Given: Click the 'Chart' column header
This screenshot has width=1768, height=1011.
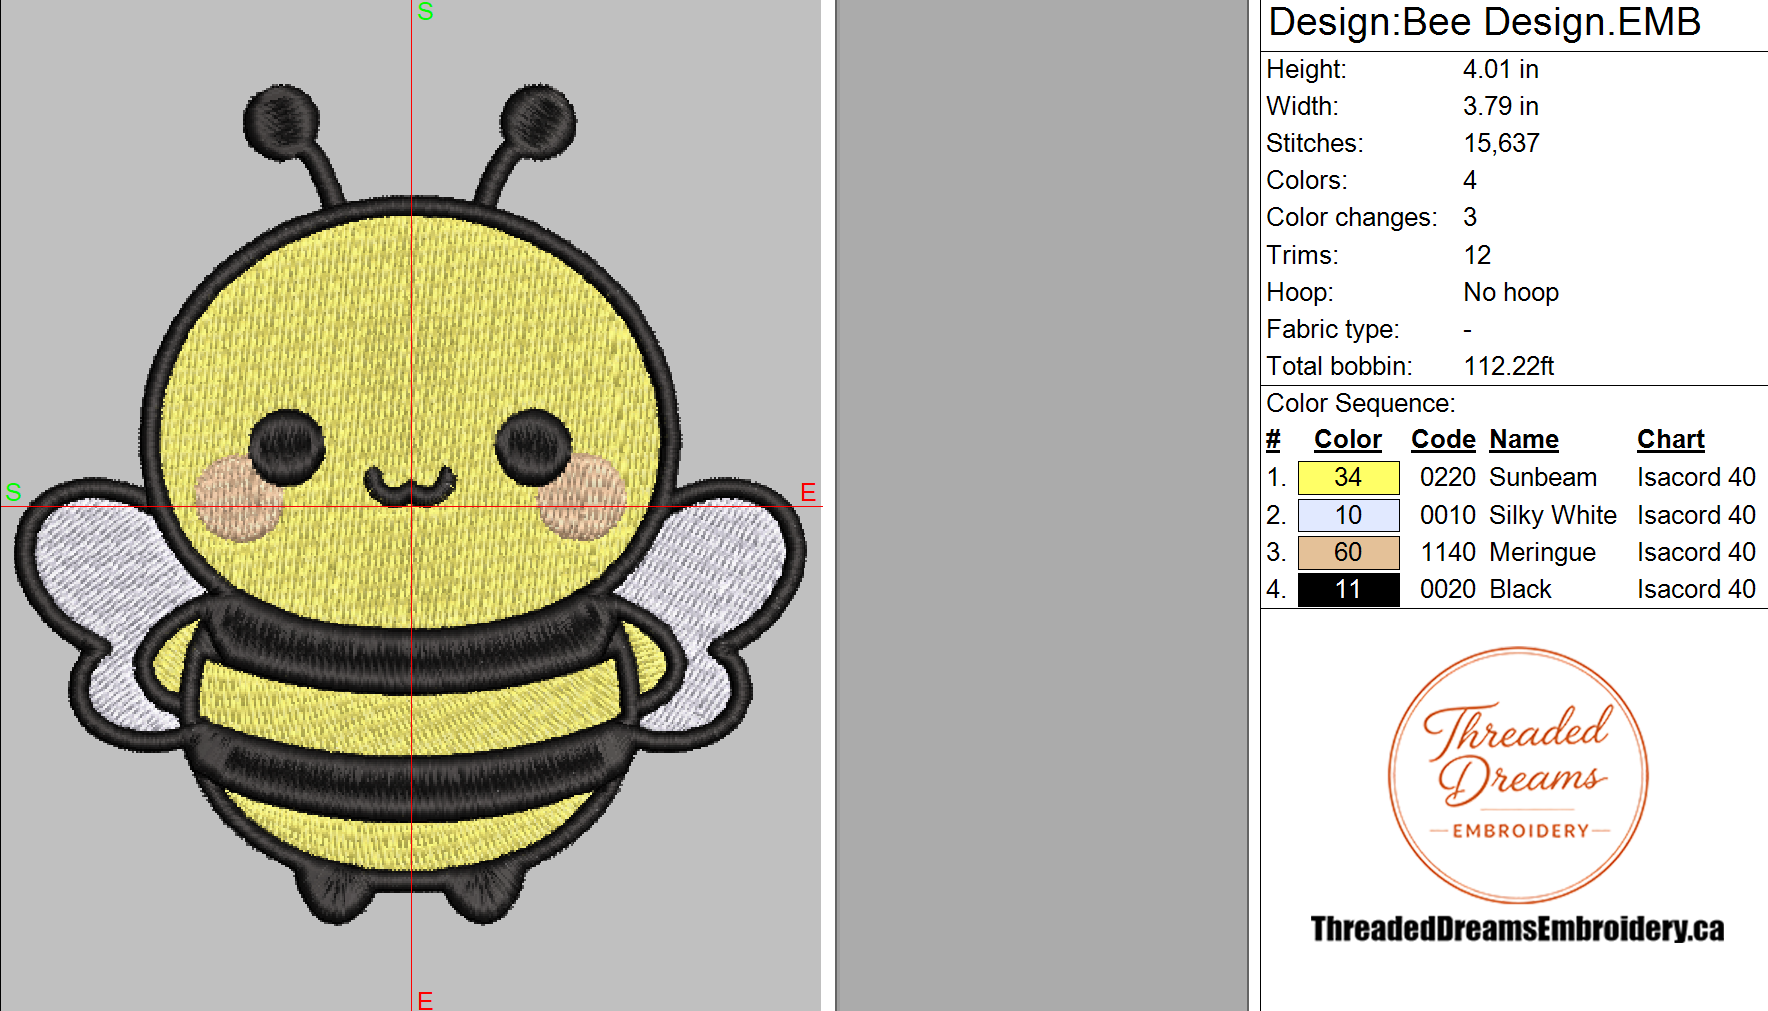Looking at the screenshot, I should coord(1670,439).
